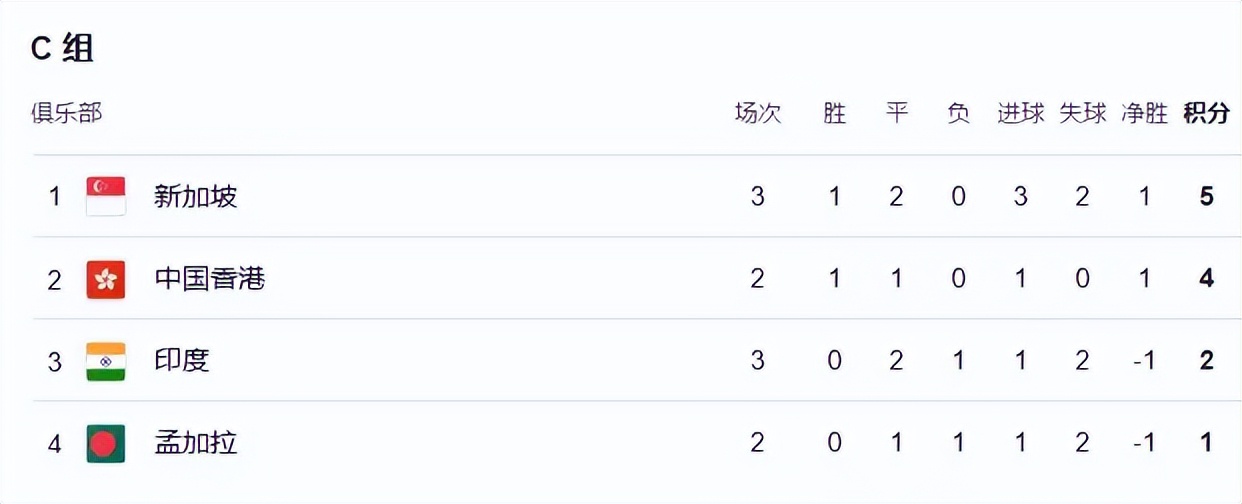Click the 俱乐部 column header

click(66, 113)
